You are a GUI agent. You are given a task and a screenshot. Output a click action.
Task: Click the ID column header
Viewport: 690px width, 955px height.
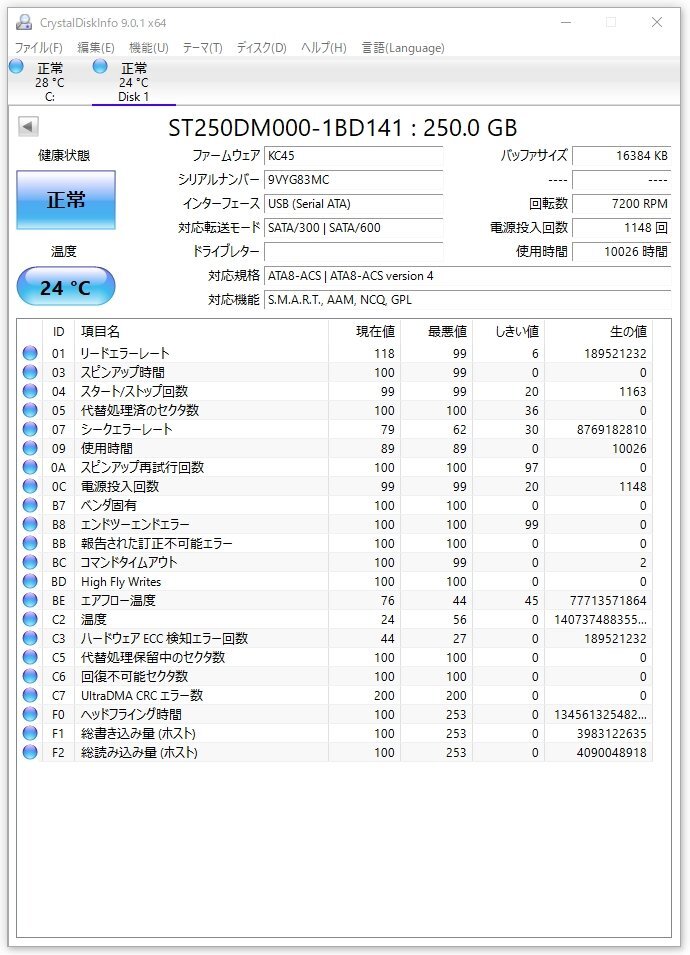[x=58, y=331]
